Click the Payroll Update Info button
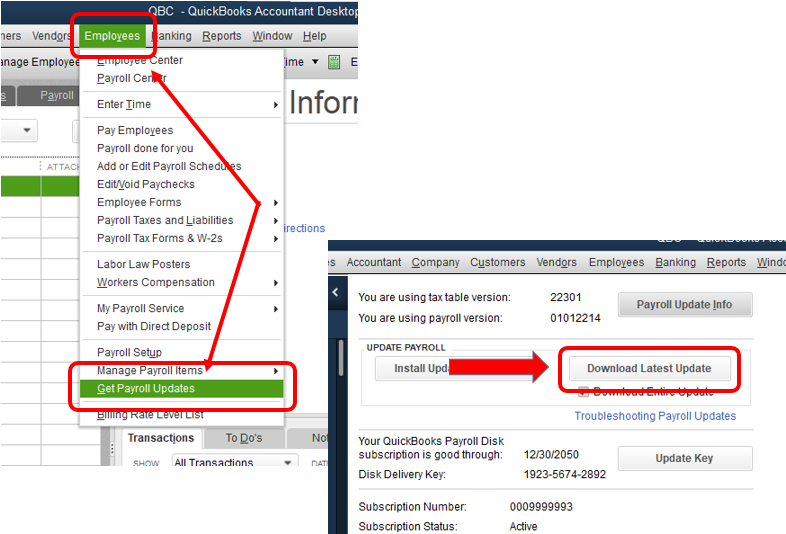 click(x=684, y=304)
